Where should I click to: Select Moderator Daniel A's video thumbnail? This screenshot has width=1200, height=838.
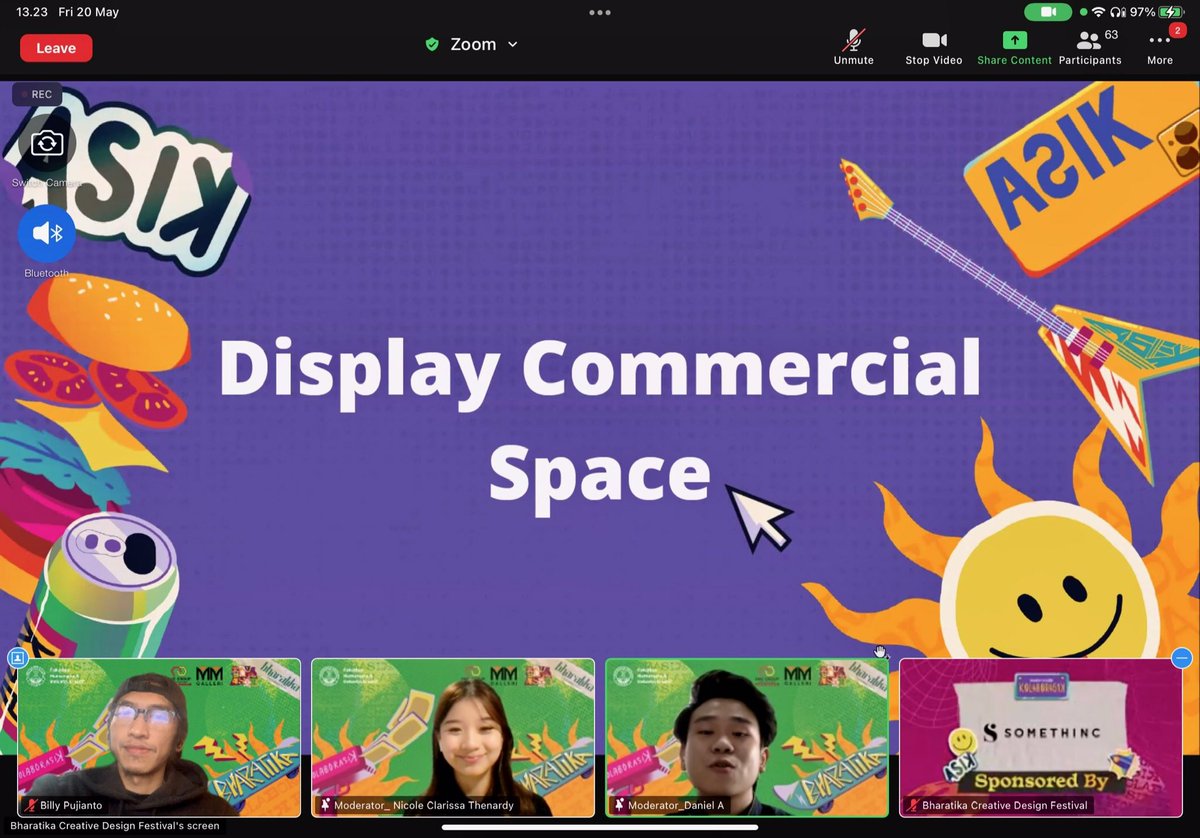coord(747,737)
